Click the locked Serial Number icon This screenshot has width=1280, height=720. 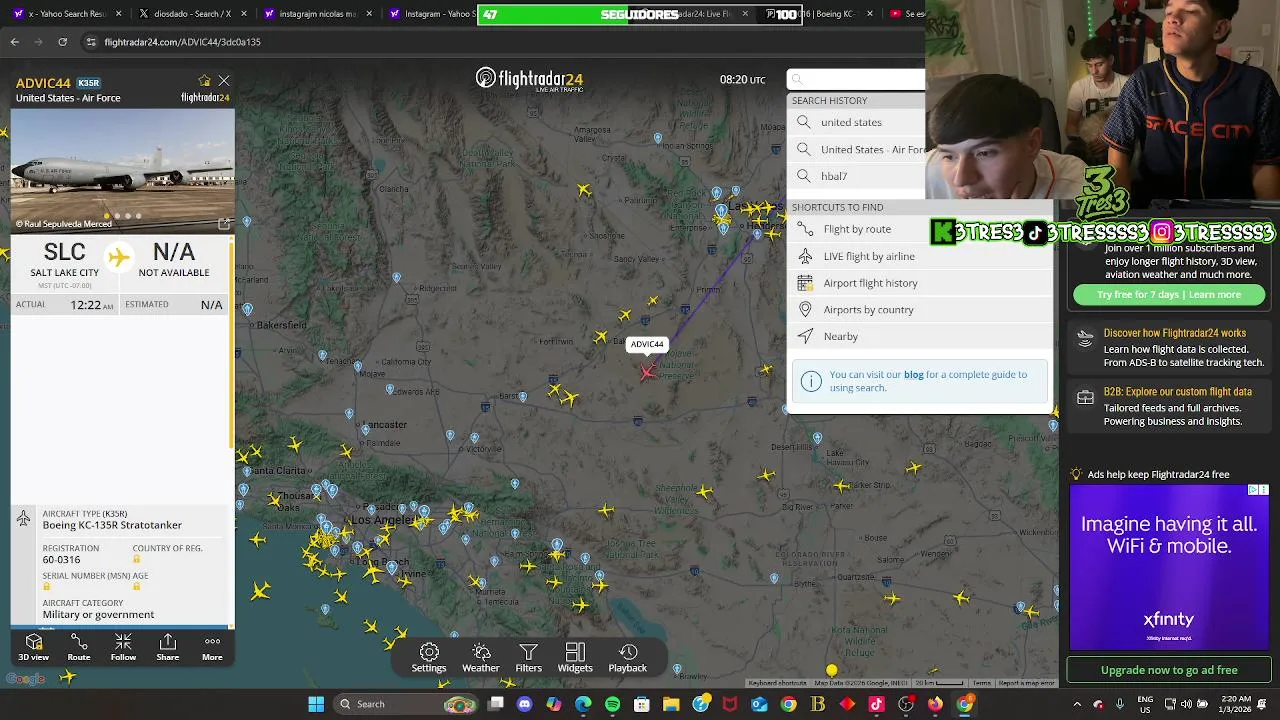coord(47,586)
